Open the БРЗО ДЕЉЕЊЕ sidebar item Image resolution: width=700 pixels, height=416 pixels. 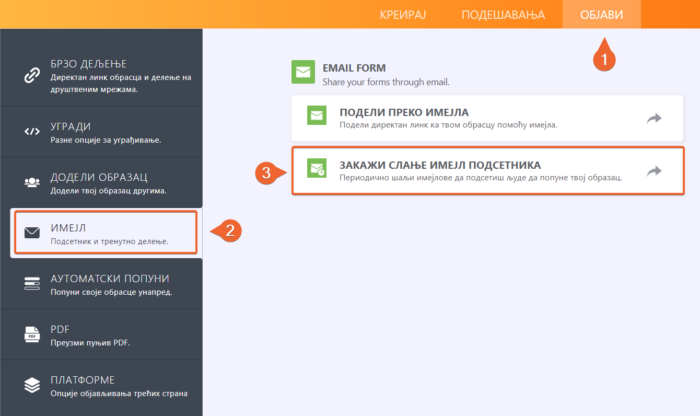click(101, 68)
